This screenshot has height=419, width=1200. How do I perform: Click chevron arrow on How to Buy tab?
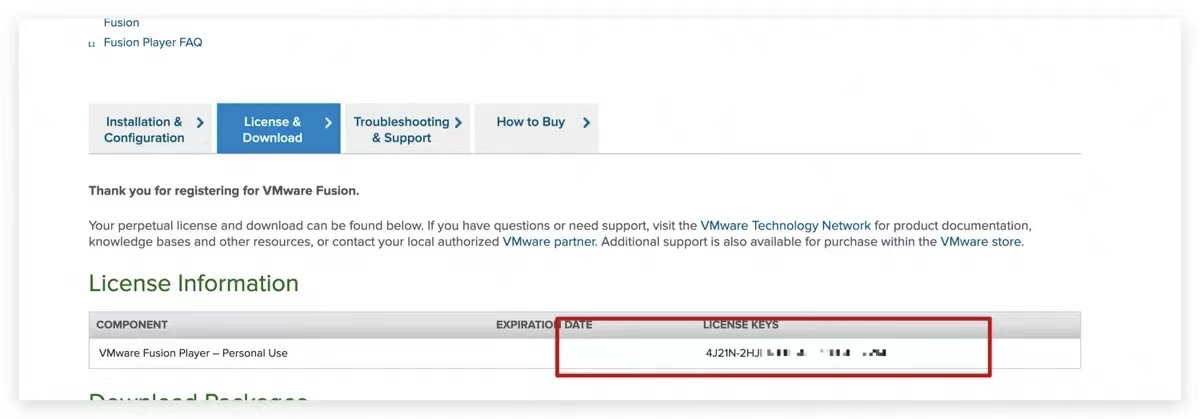[x=586, y=122]
